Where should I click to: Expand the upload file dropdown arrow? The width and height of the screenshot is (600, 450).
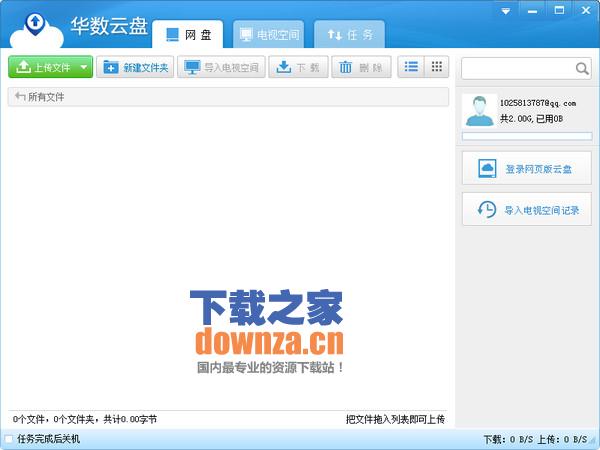84,67
